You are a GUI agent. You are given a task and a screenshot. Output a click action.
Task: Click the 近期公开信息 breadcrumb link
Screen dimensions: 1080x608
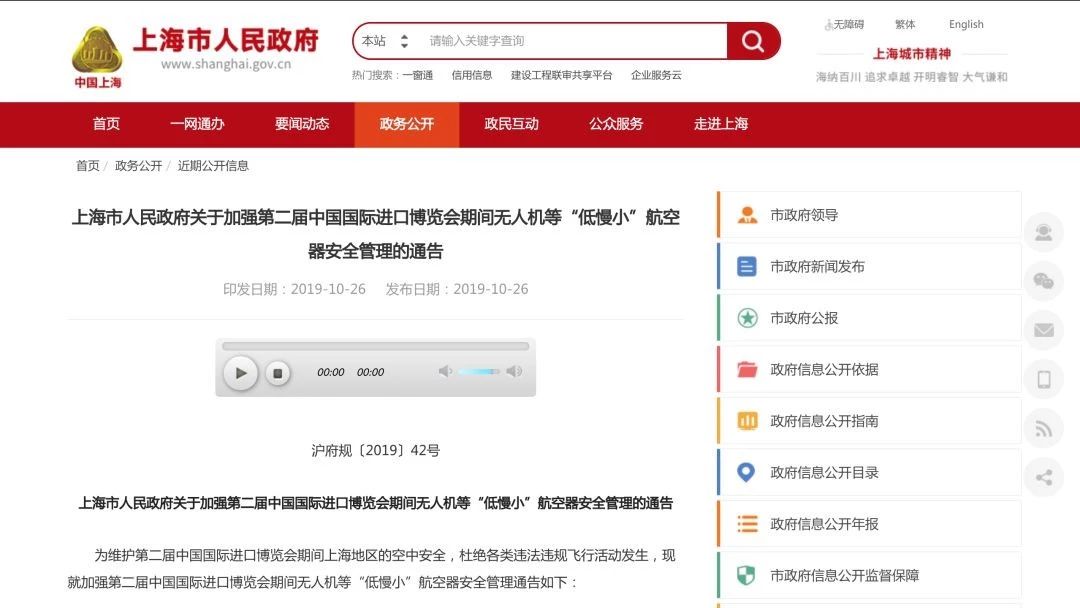coord(213,166)
